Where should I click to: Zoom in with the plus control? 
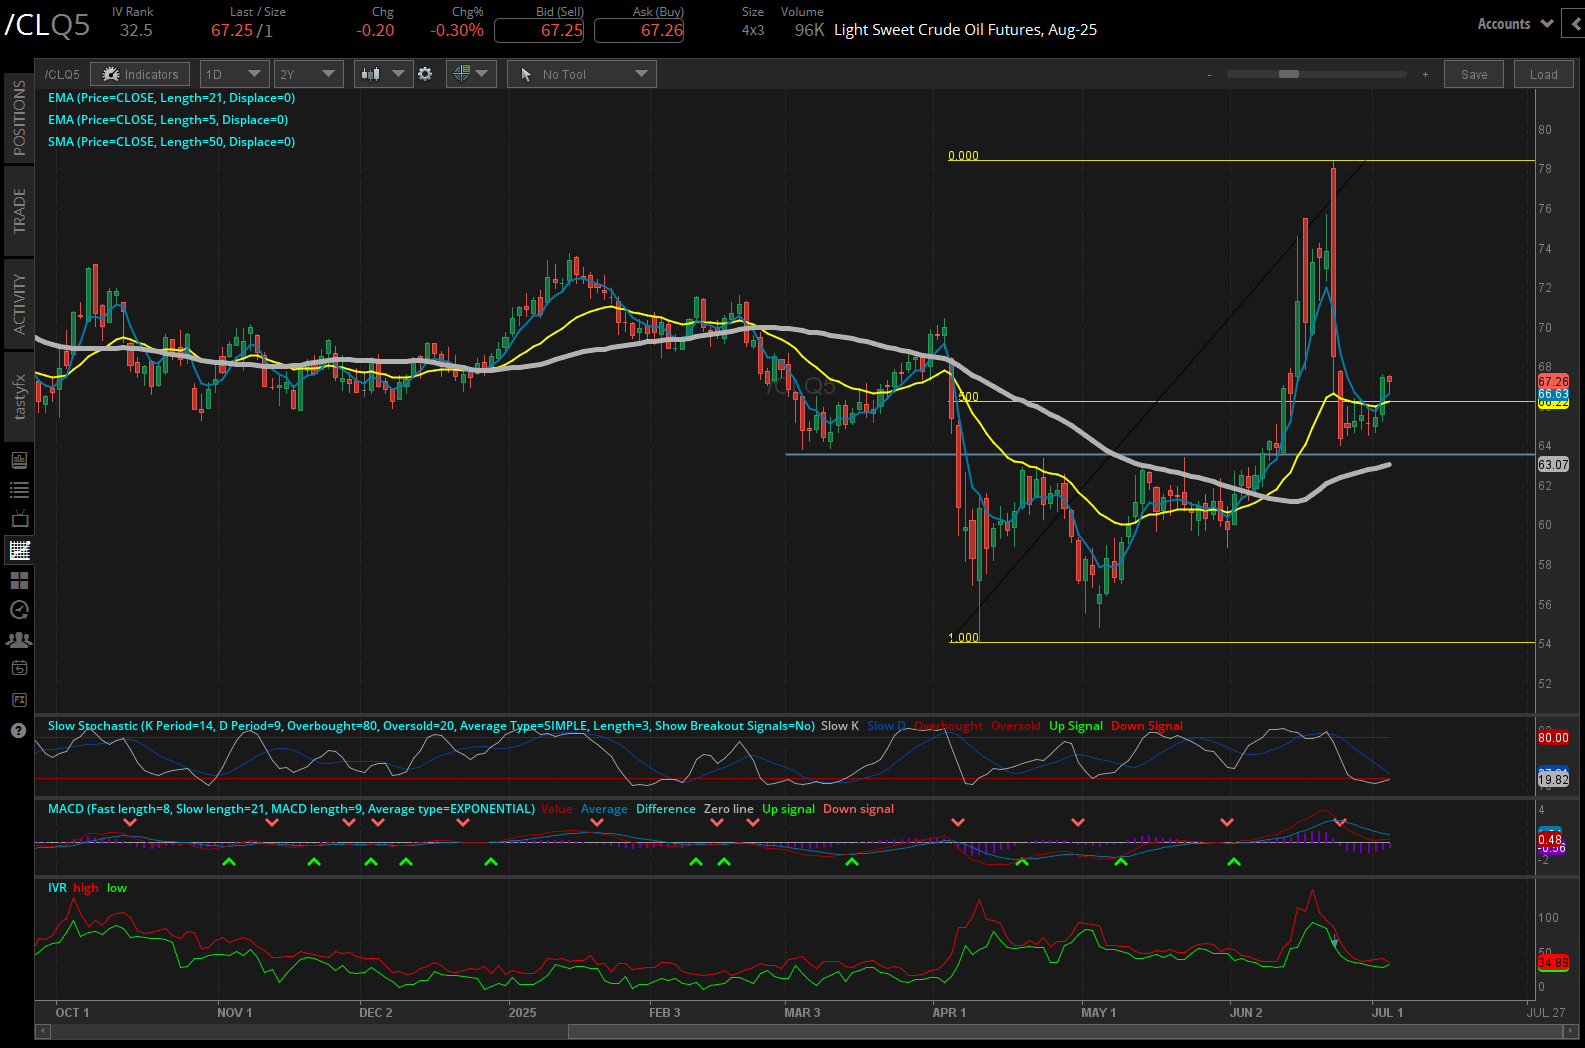(x=1425, y=75)
